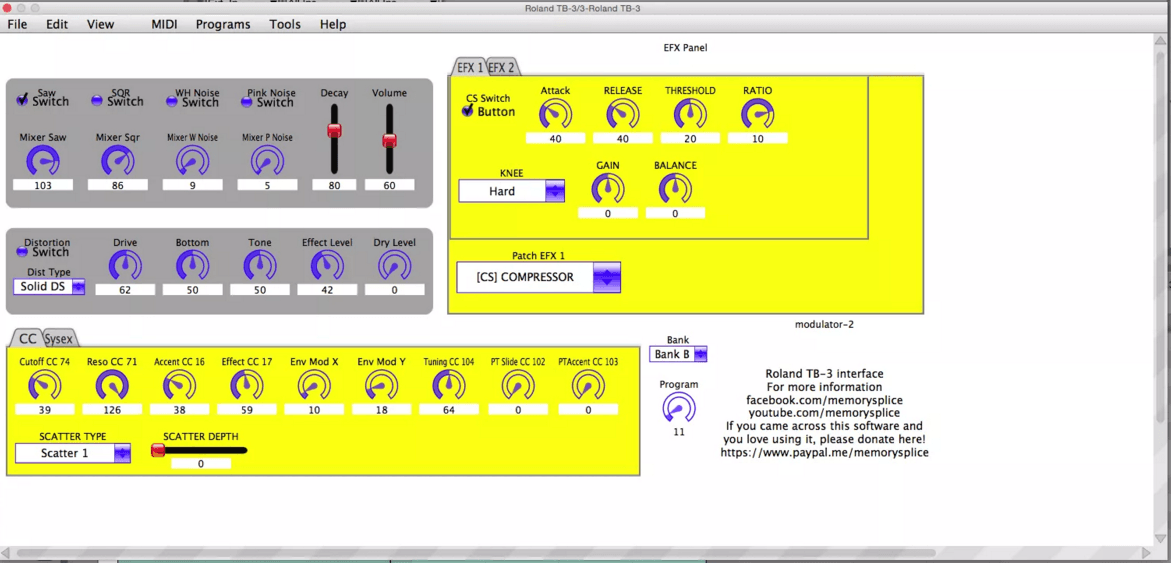Click the Effect CC 17 knob
Viewport: 1171px width, 563px height.
246,386
